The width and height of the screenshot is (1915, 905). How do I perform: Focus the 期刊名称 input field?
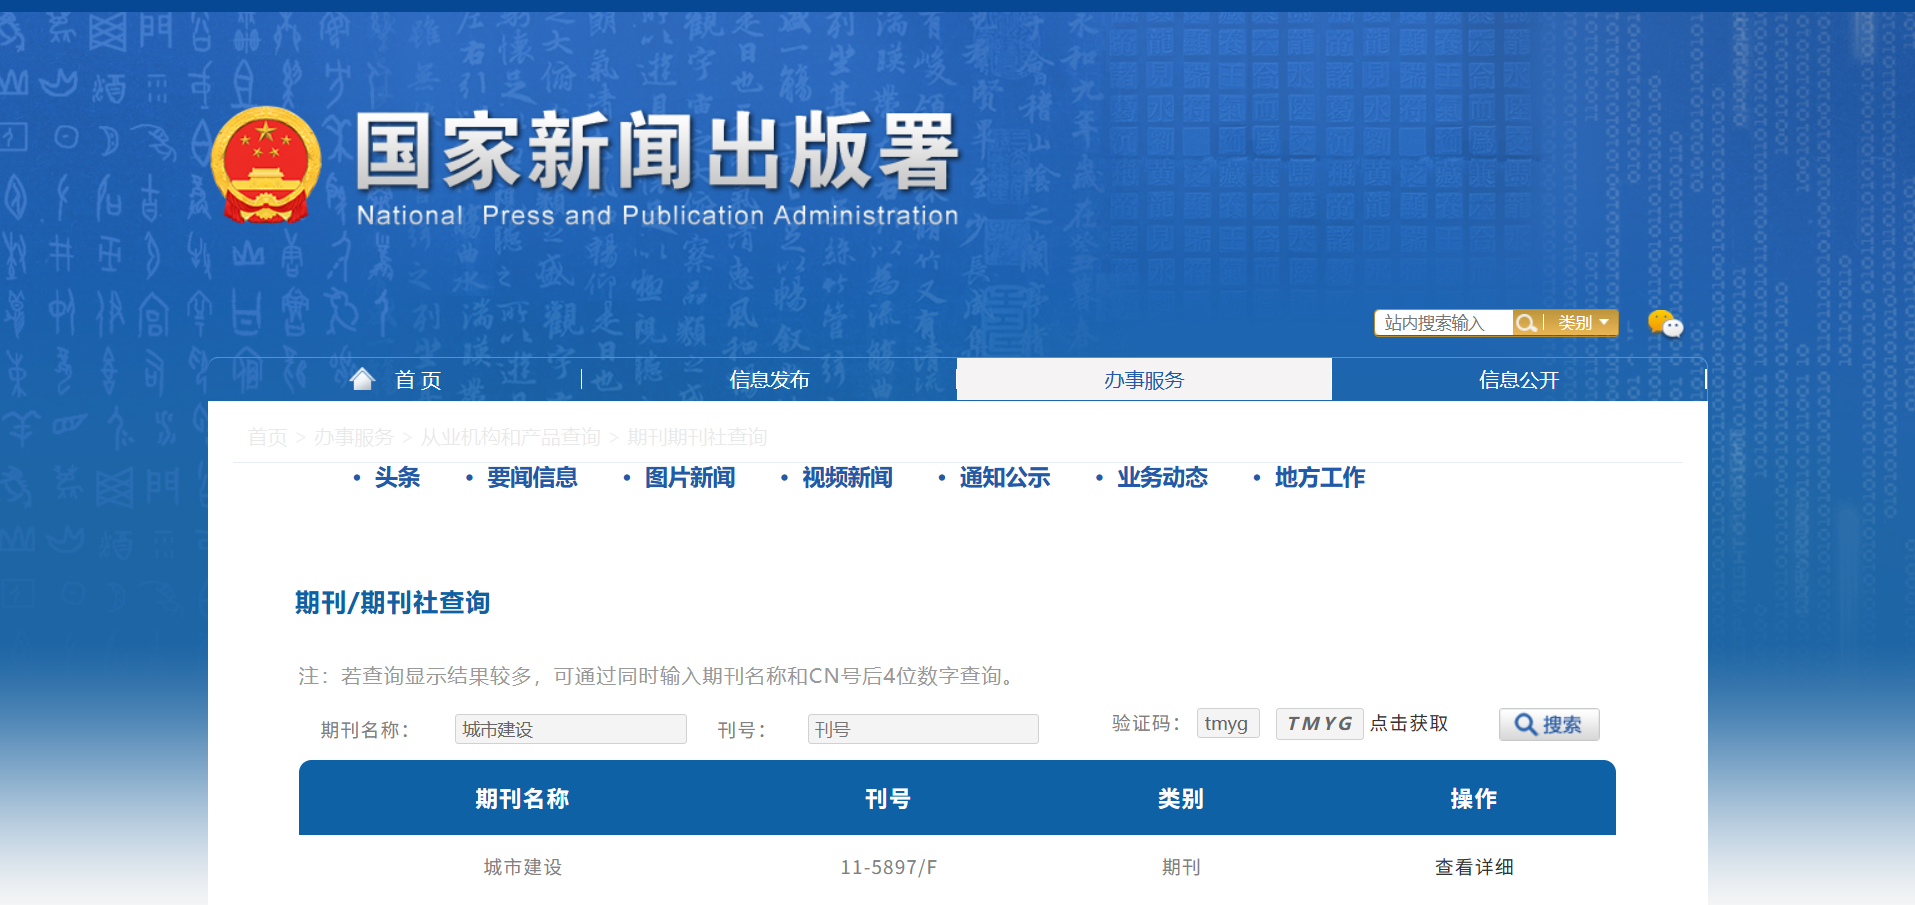click(570, 729)
